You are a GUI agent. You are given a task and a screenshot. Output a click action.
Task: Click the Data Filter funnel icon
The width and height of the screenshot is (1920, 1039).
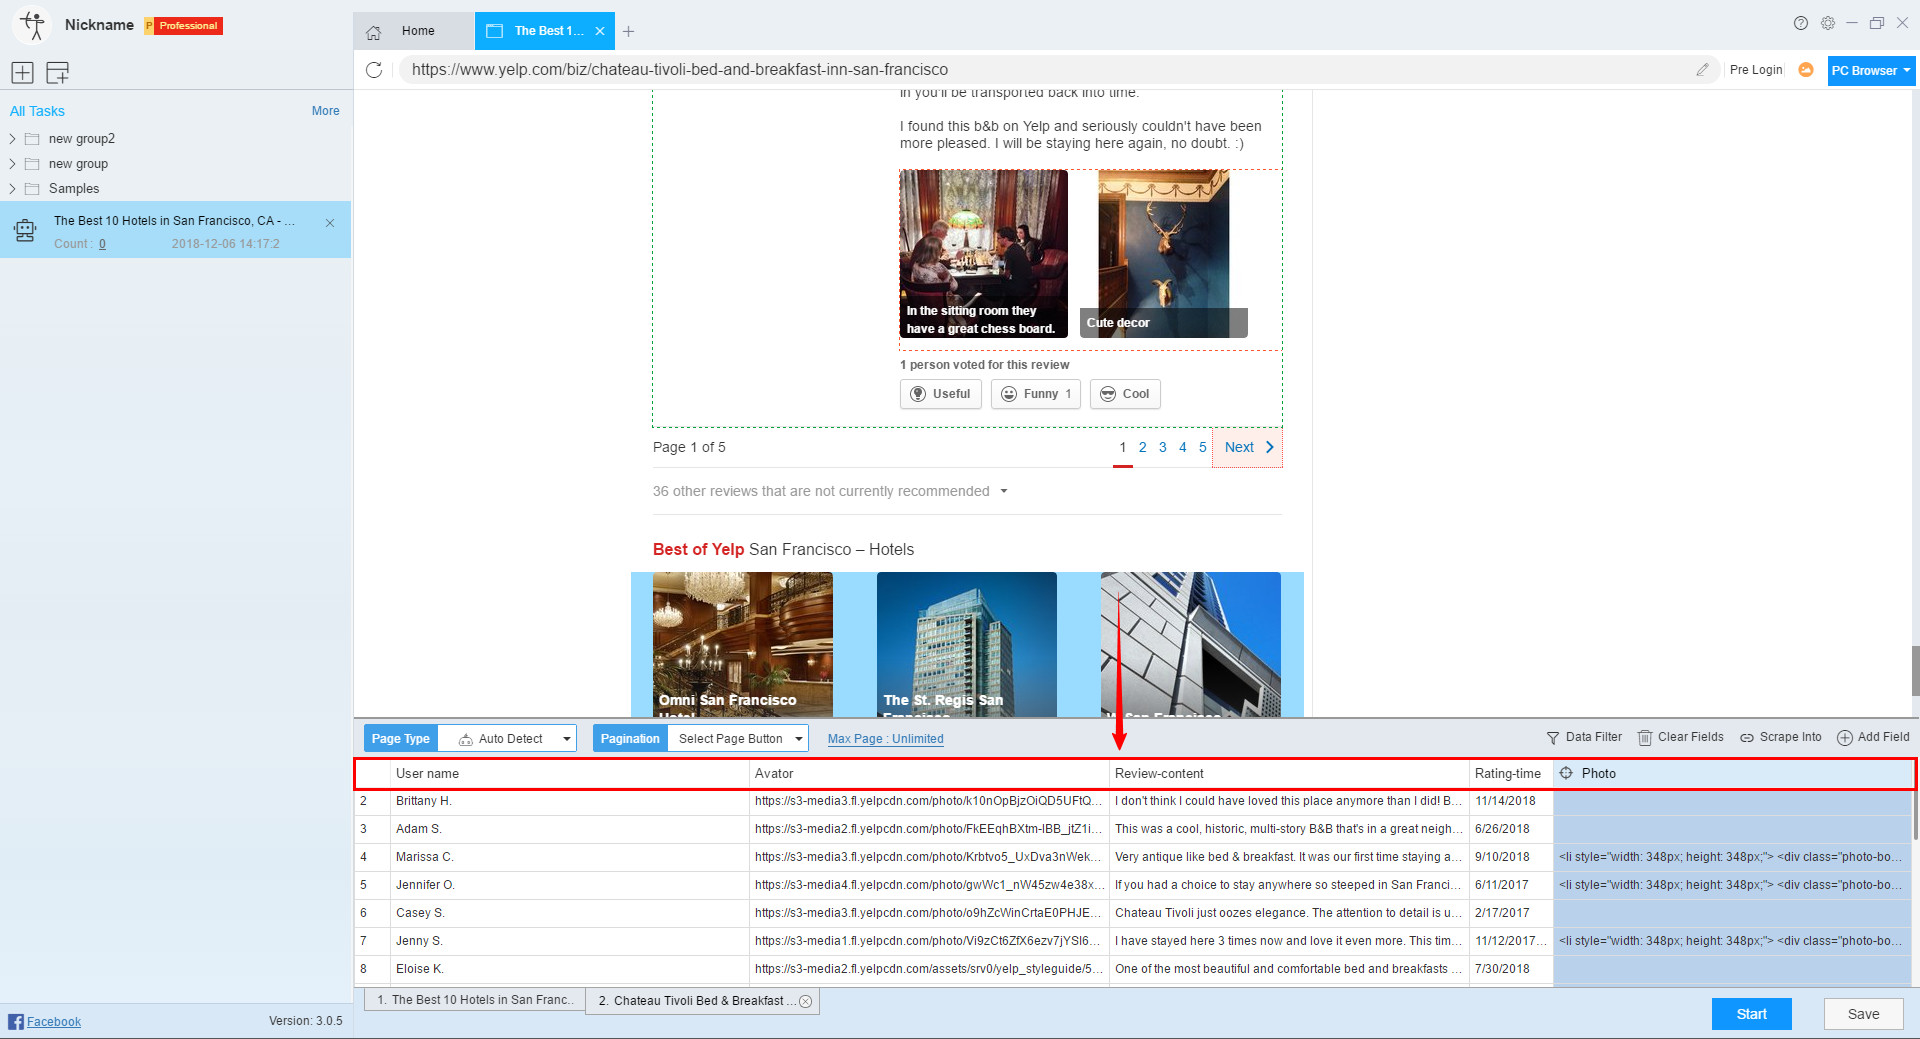pyautogui.click(x=1553, y=738)
